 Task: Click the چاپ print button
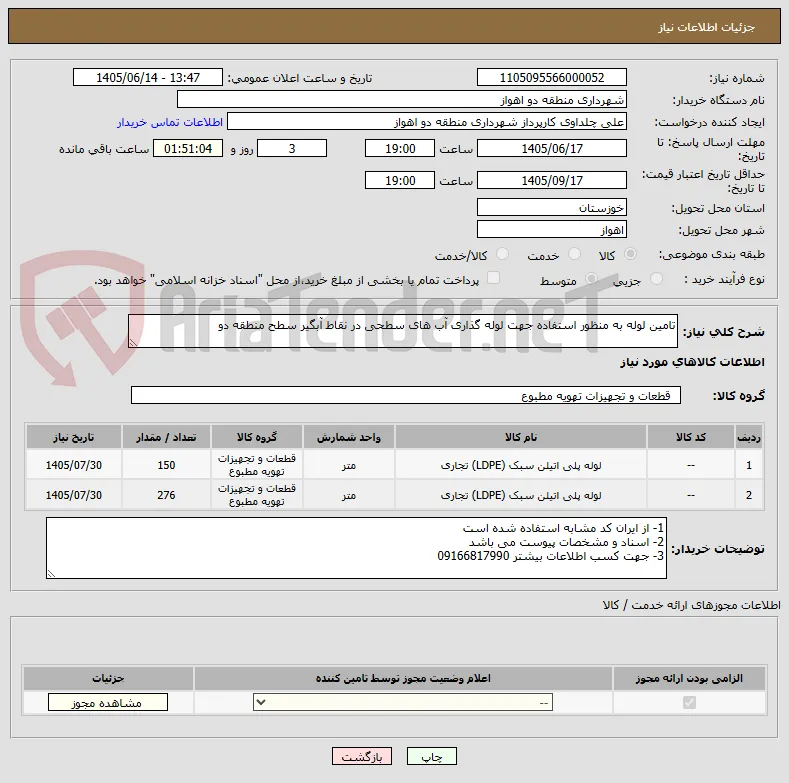point(432,756)
